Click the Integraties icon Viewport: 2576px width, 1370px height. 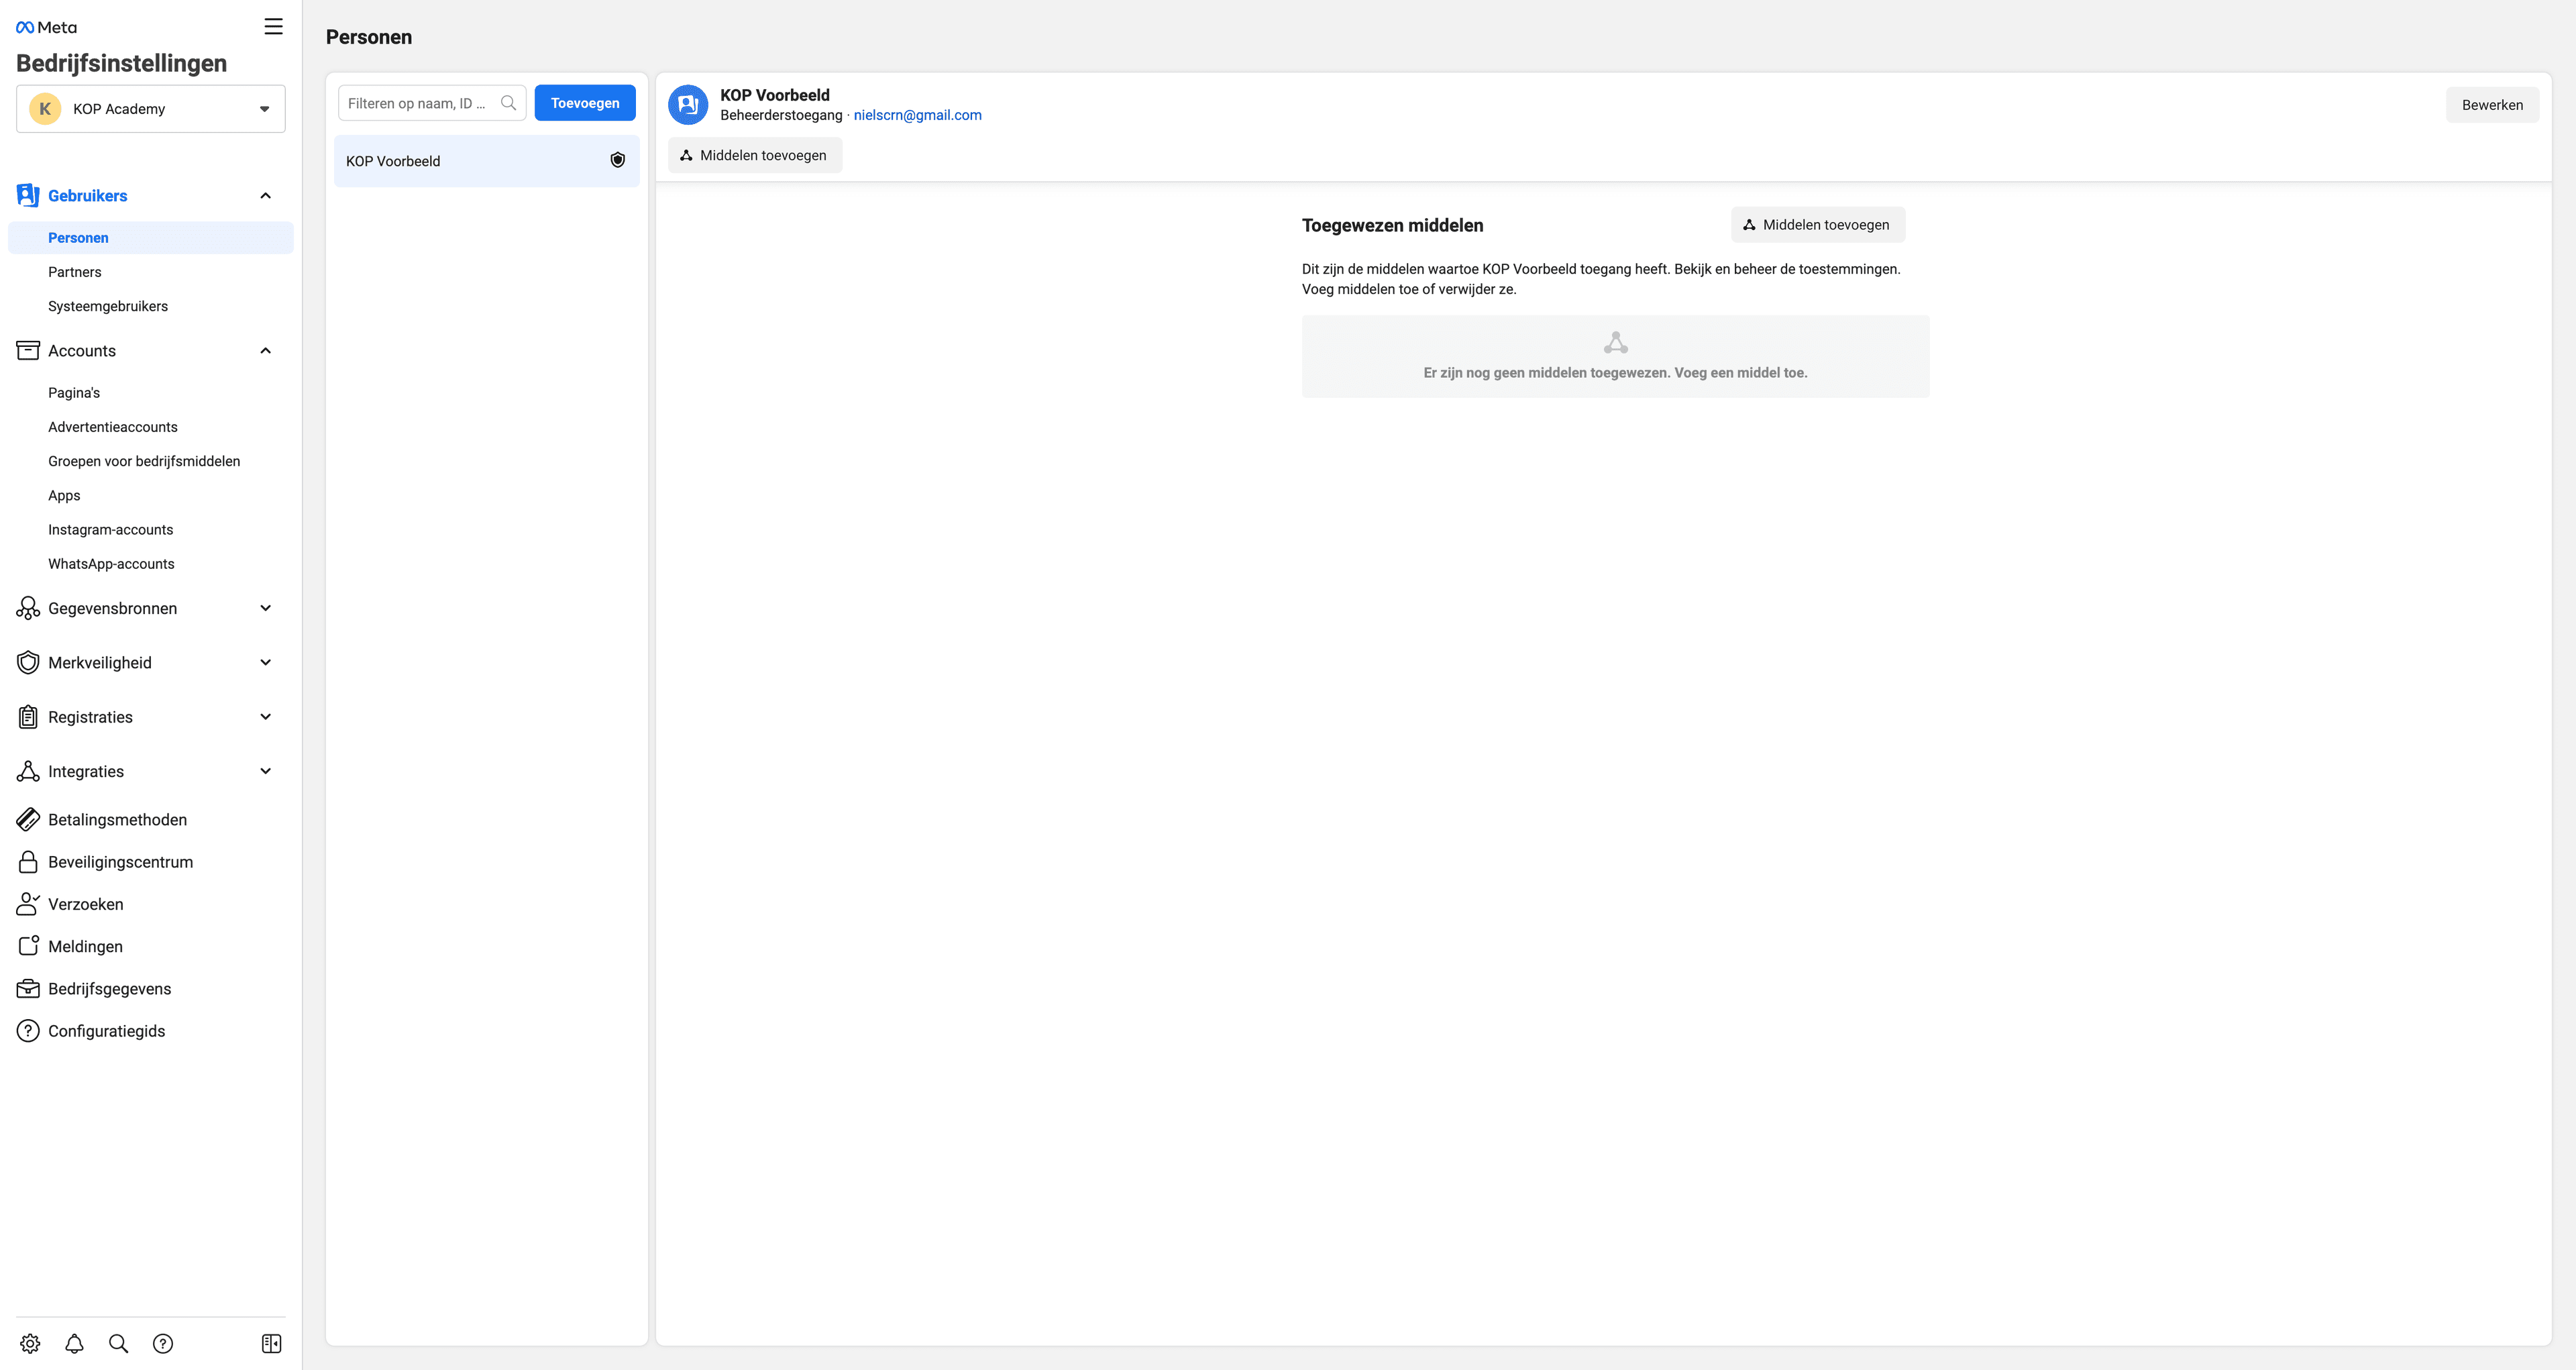[28, 771]
